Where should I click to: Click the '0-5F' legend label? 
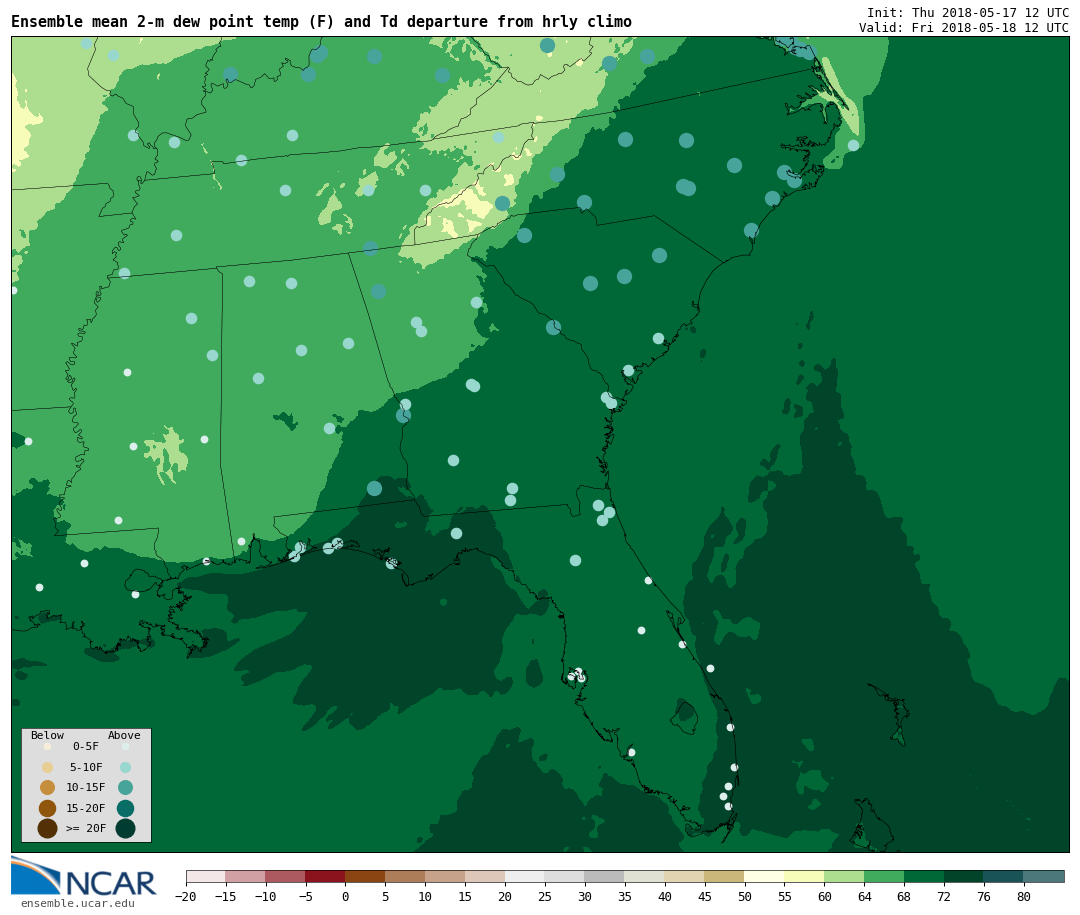(x=86, y=746)
